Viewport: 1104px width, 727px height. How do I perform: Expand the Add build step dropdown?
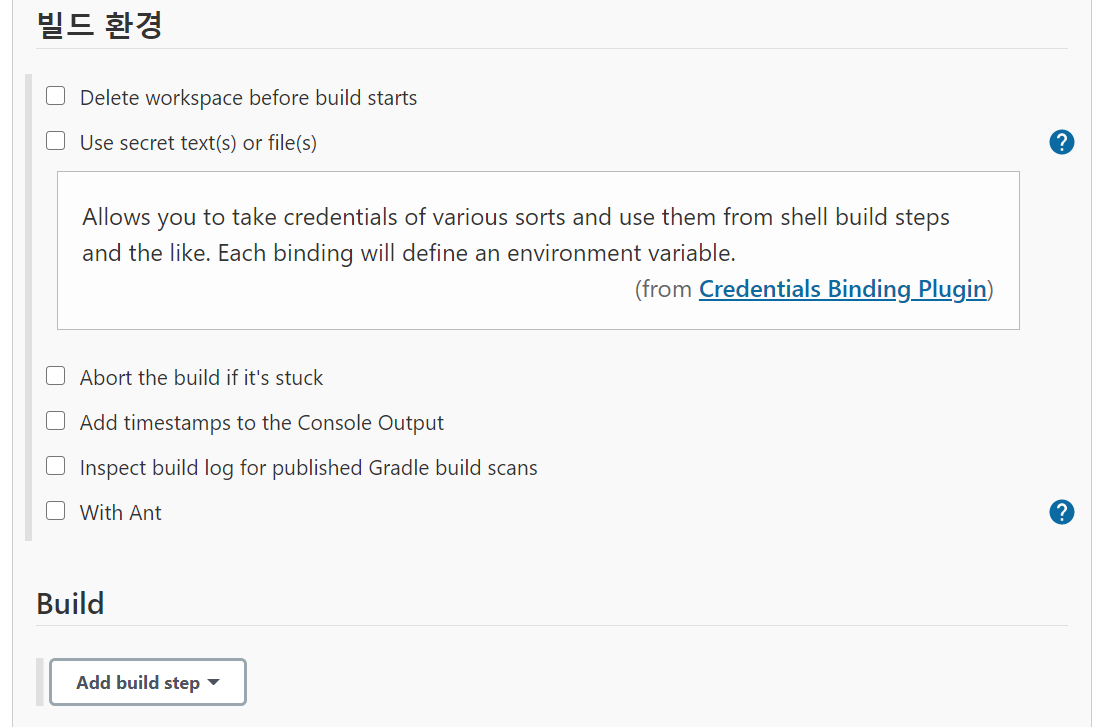coord(148,682)
